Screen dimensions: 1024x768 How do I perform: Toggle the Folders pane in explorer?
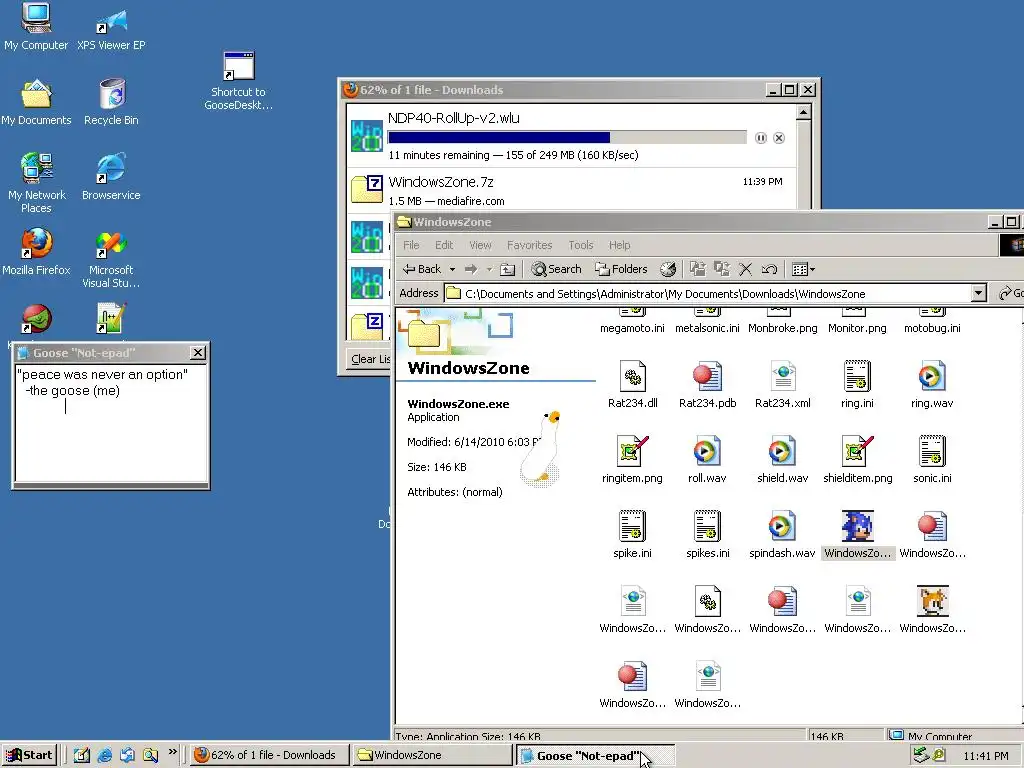[621, 269]
